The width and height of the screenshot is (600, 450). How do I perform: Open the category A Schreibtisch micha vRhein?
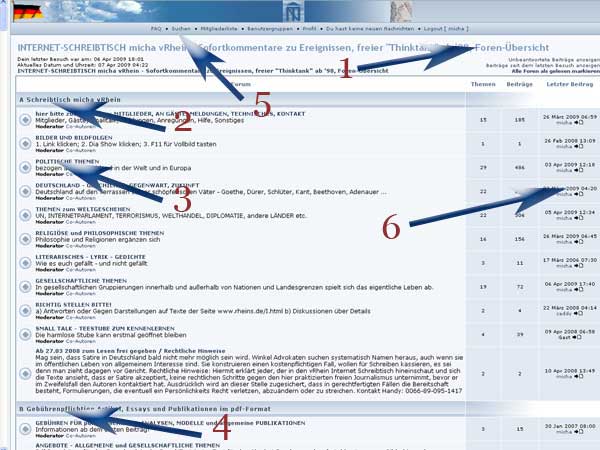tap(70, 99)
